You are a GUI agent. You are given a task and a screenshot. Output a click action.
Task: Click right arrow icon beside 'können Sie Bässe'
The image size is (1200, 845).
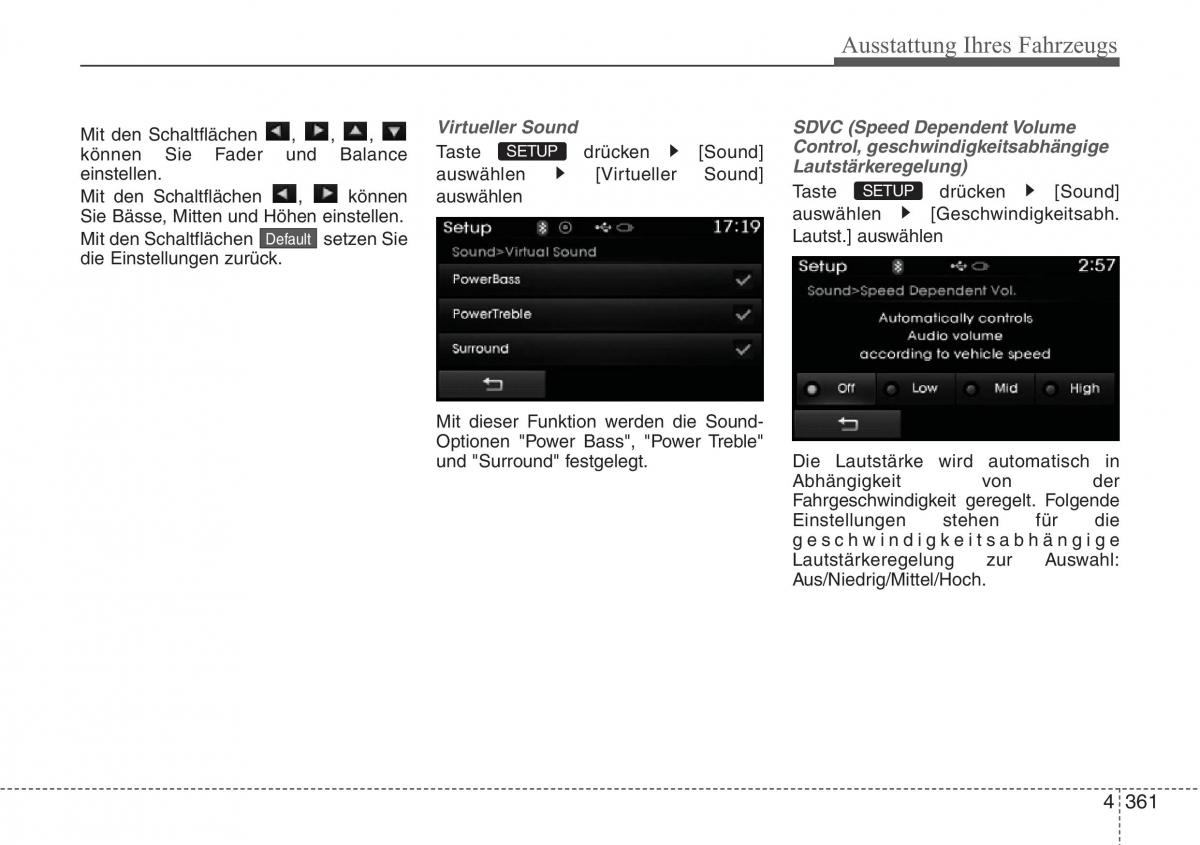326,194
